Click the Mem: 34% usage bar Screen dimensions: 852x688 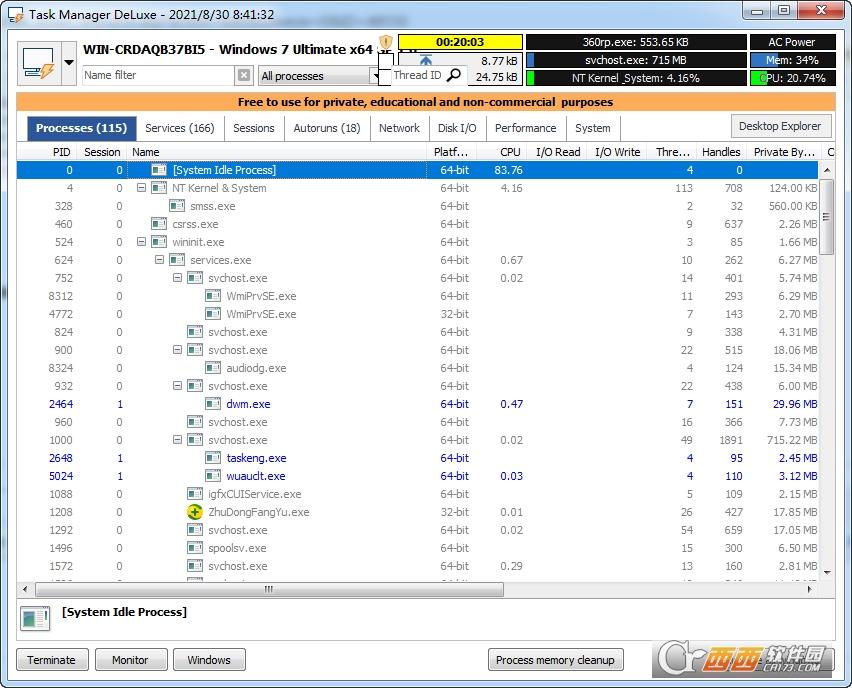click(x=793, y=60)
